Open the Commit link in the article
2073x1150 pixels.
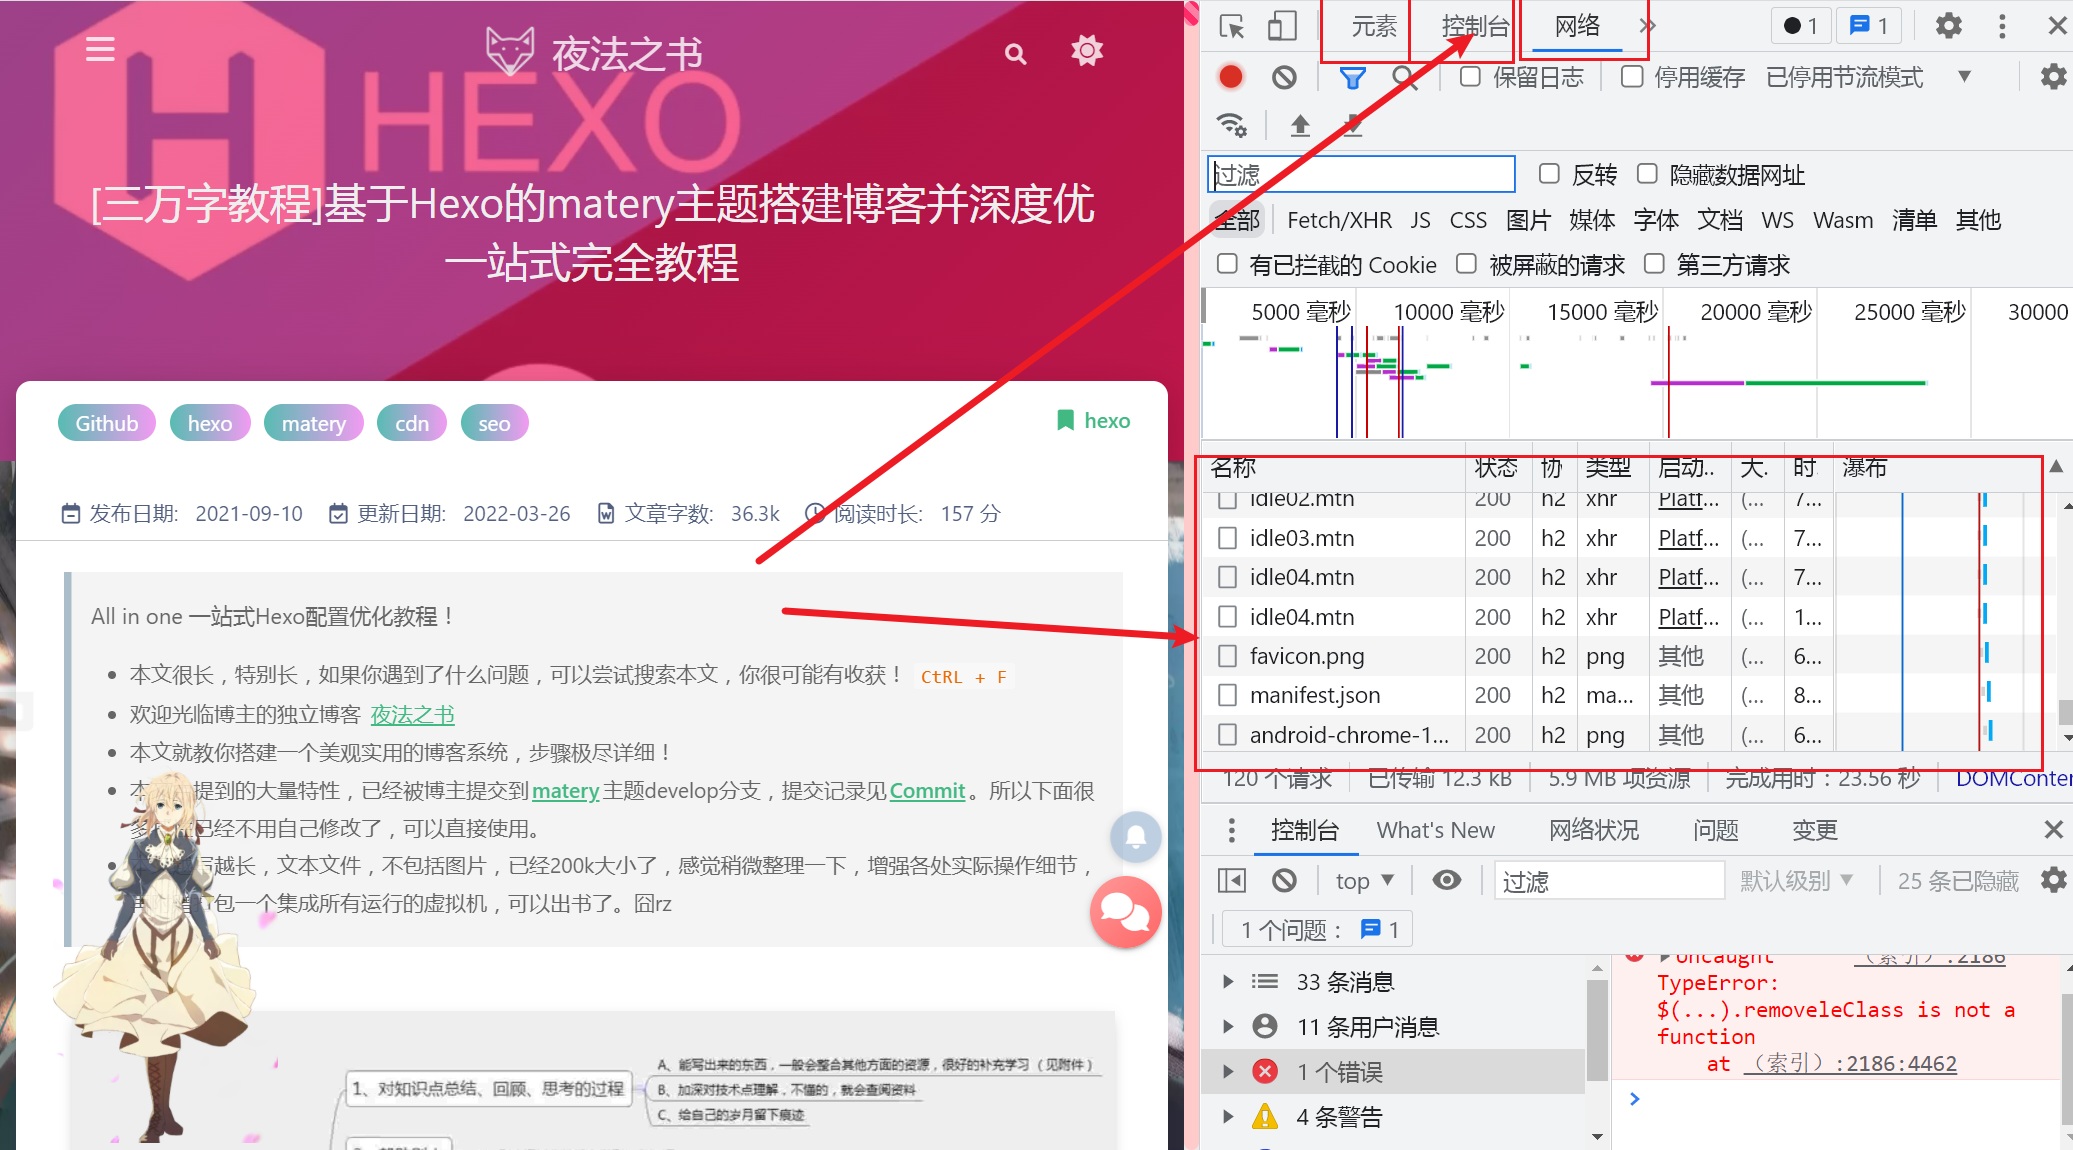926,790
